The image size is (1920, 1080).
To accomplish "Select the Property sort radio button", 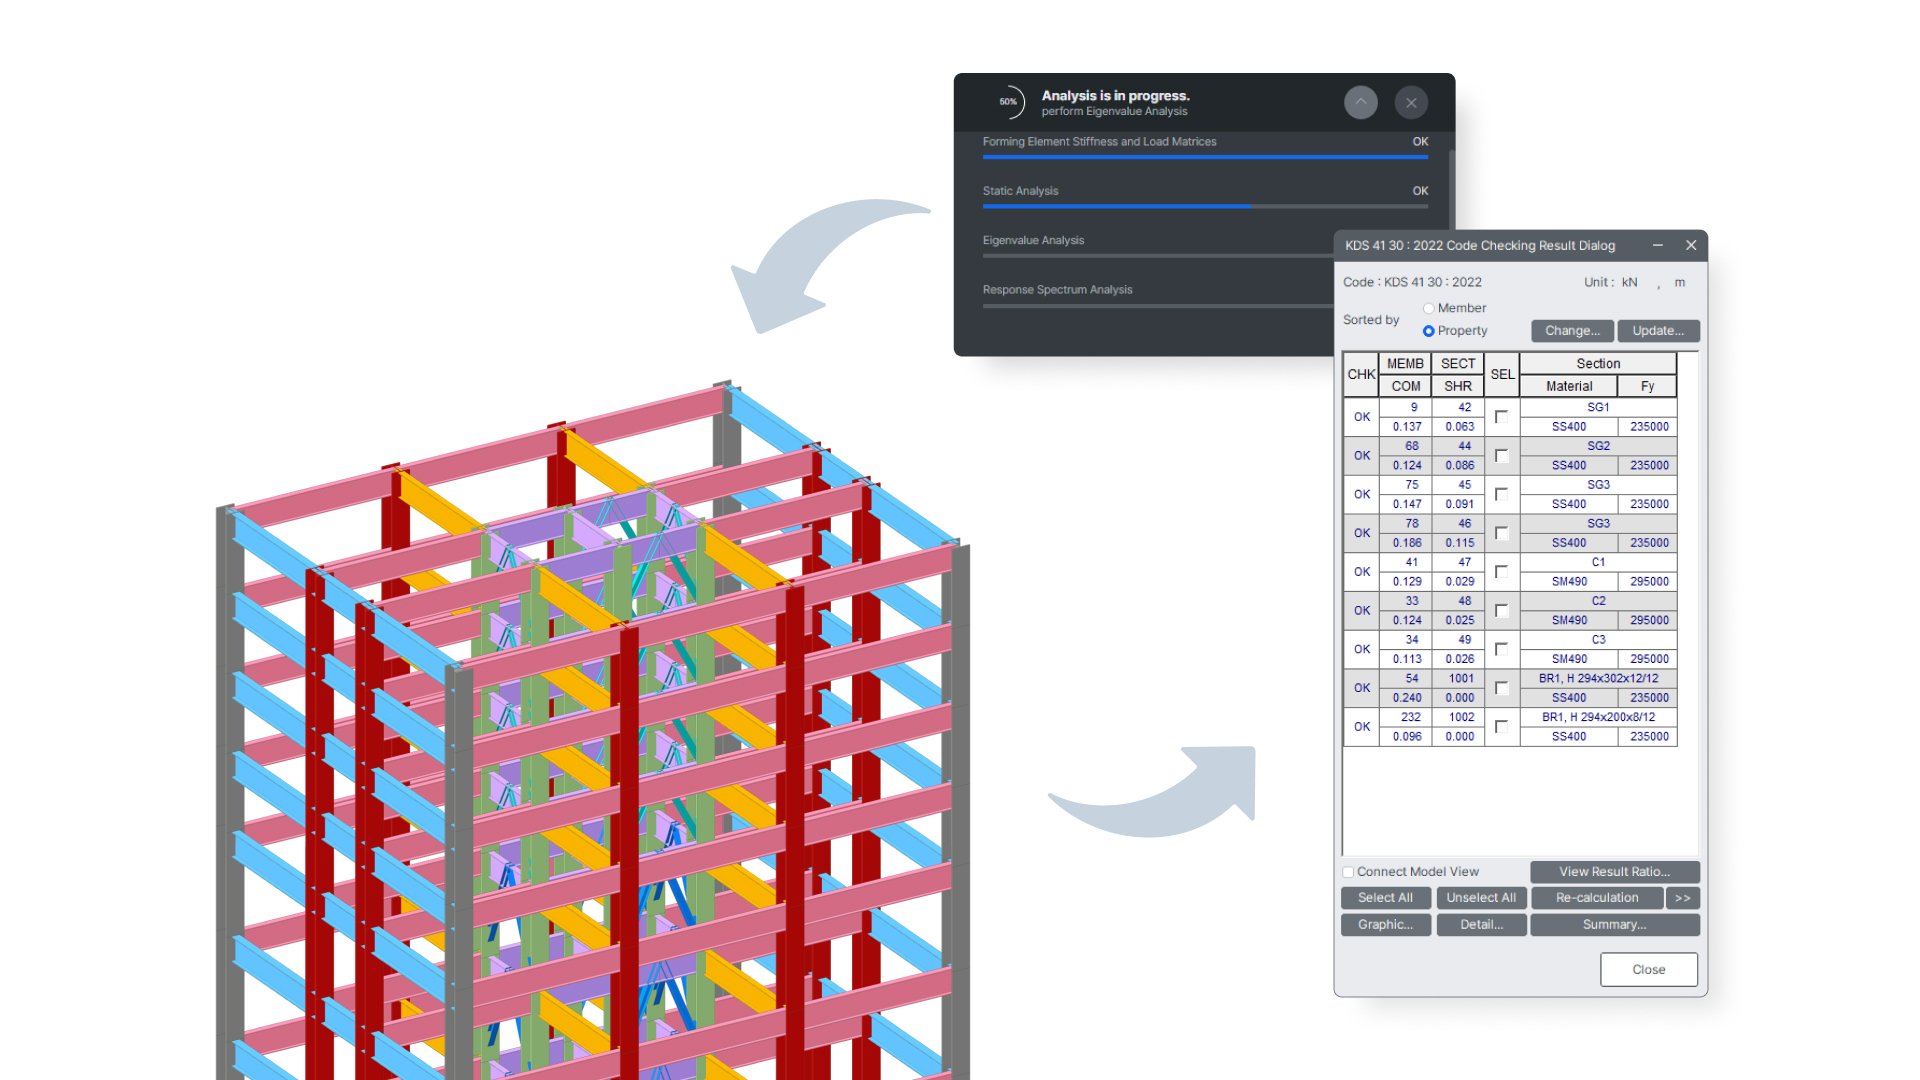I will [1428, 331].
